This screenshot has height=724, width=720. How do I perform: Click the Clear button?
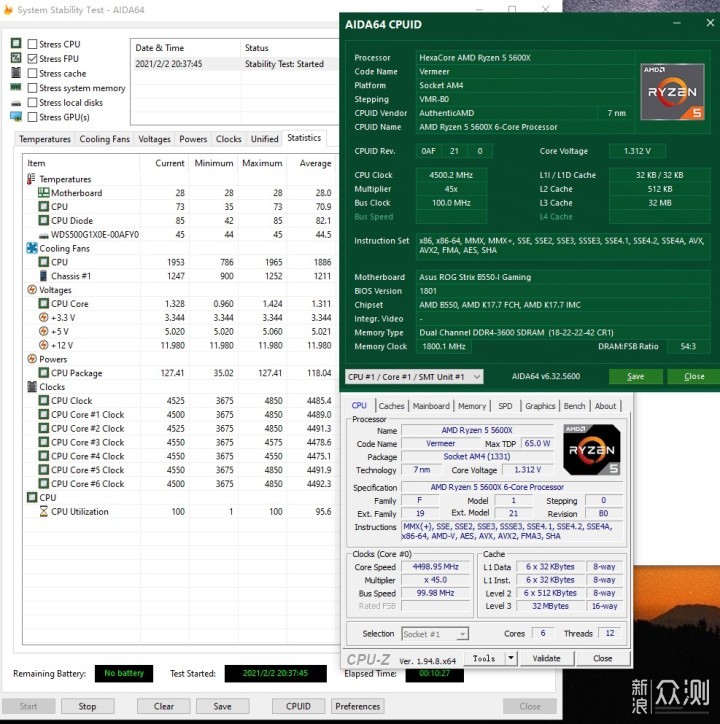pos(163,706)
